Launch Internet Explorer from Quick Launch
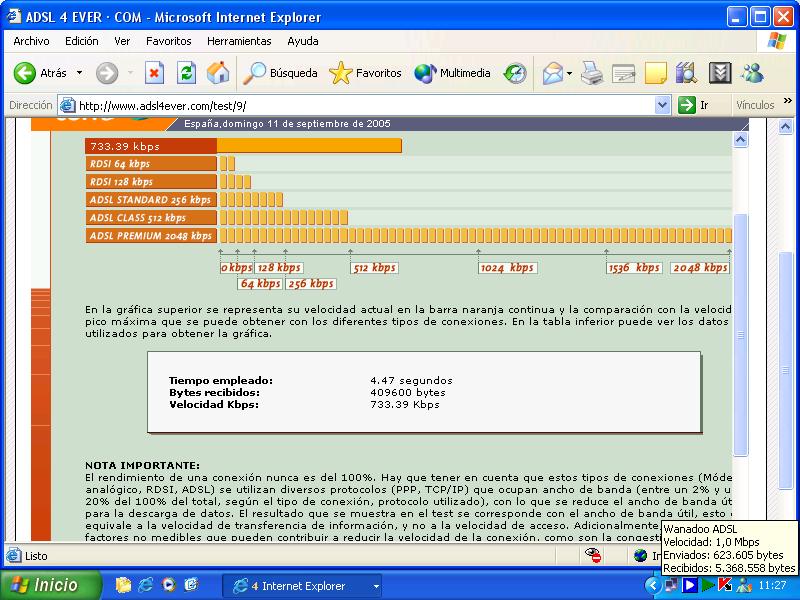The image size is (800, 600). click(x=146, y=585)
